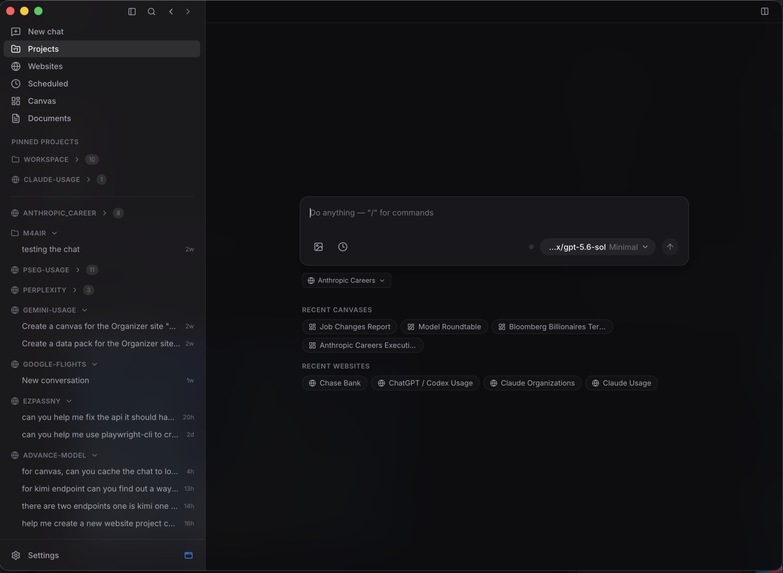Collapse the GOOGLE-FLIGHTS project

pos(94,364)
